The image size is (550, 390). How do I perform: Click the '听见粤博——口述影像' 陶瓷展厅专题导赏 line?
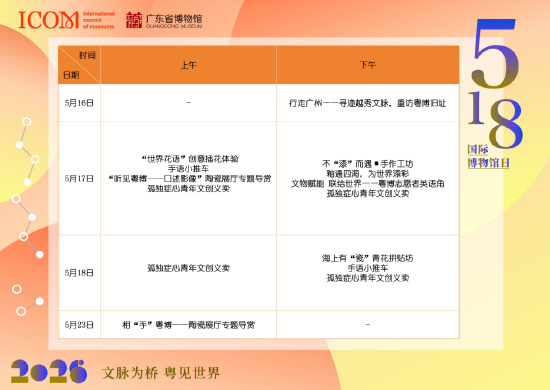coord(190,179)
